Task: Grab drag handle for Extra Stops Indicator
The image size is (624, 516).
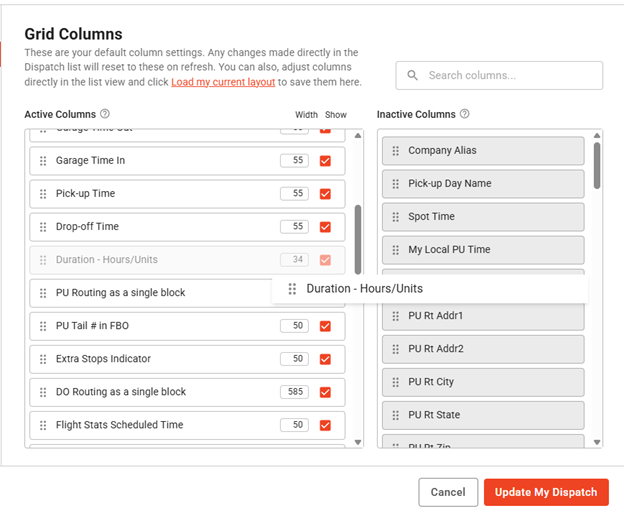Action: pos(43,359)
